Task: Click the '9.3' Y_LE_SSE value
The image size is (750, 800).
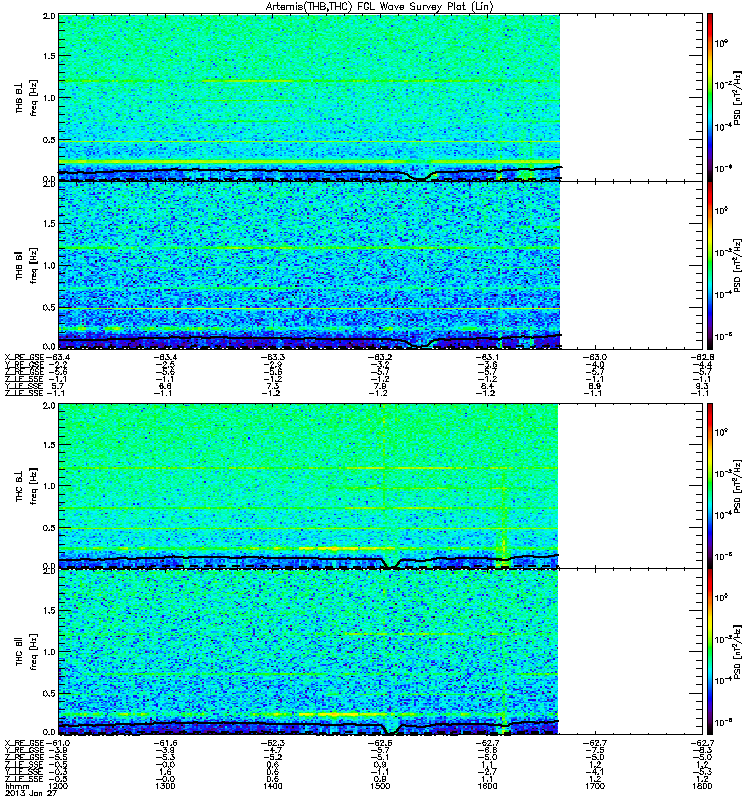Action: click(x=703, y=386)
